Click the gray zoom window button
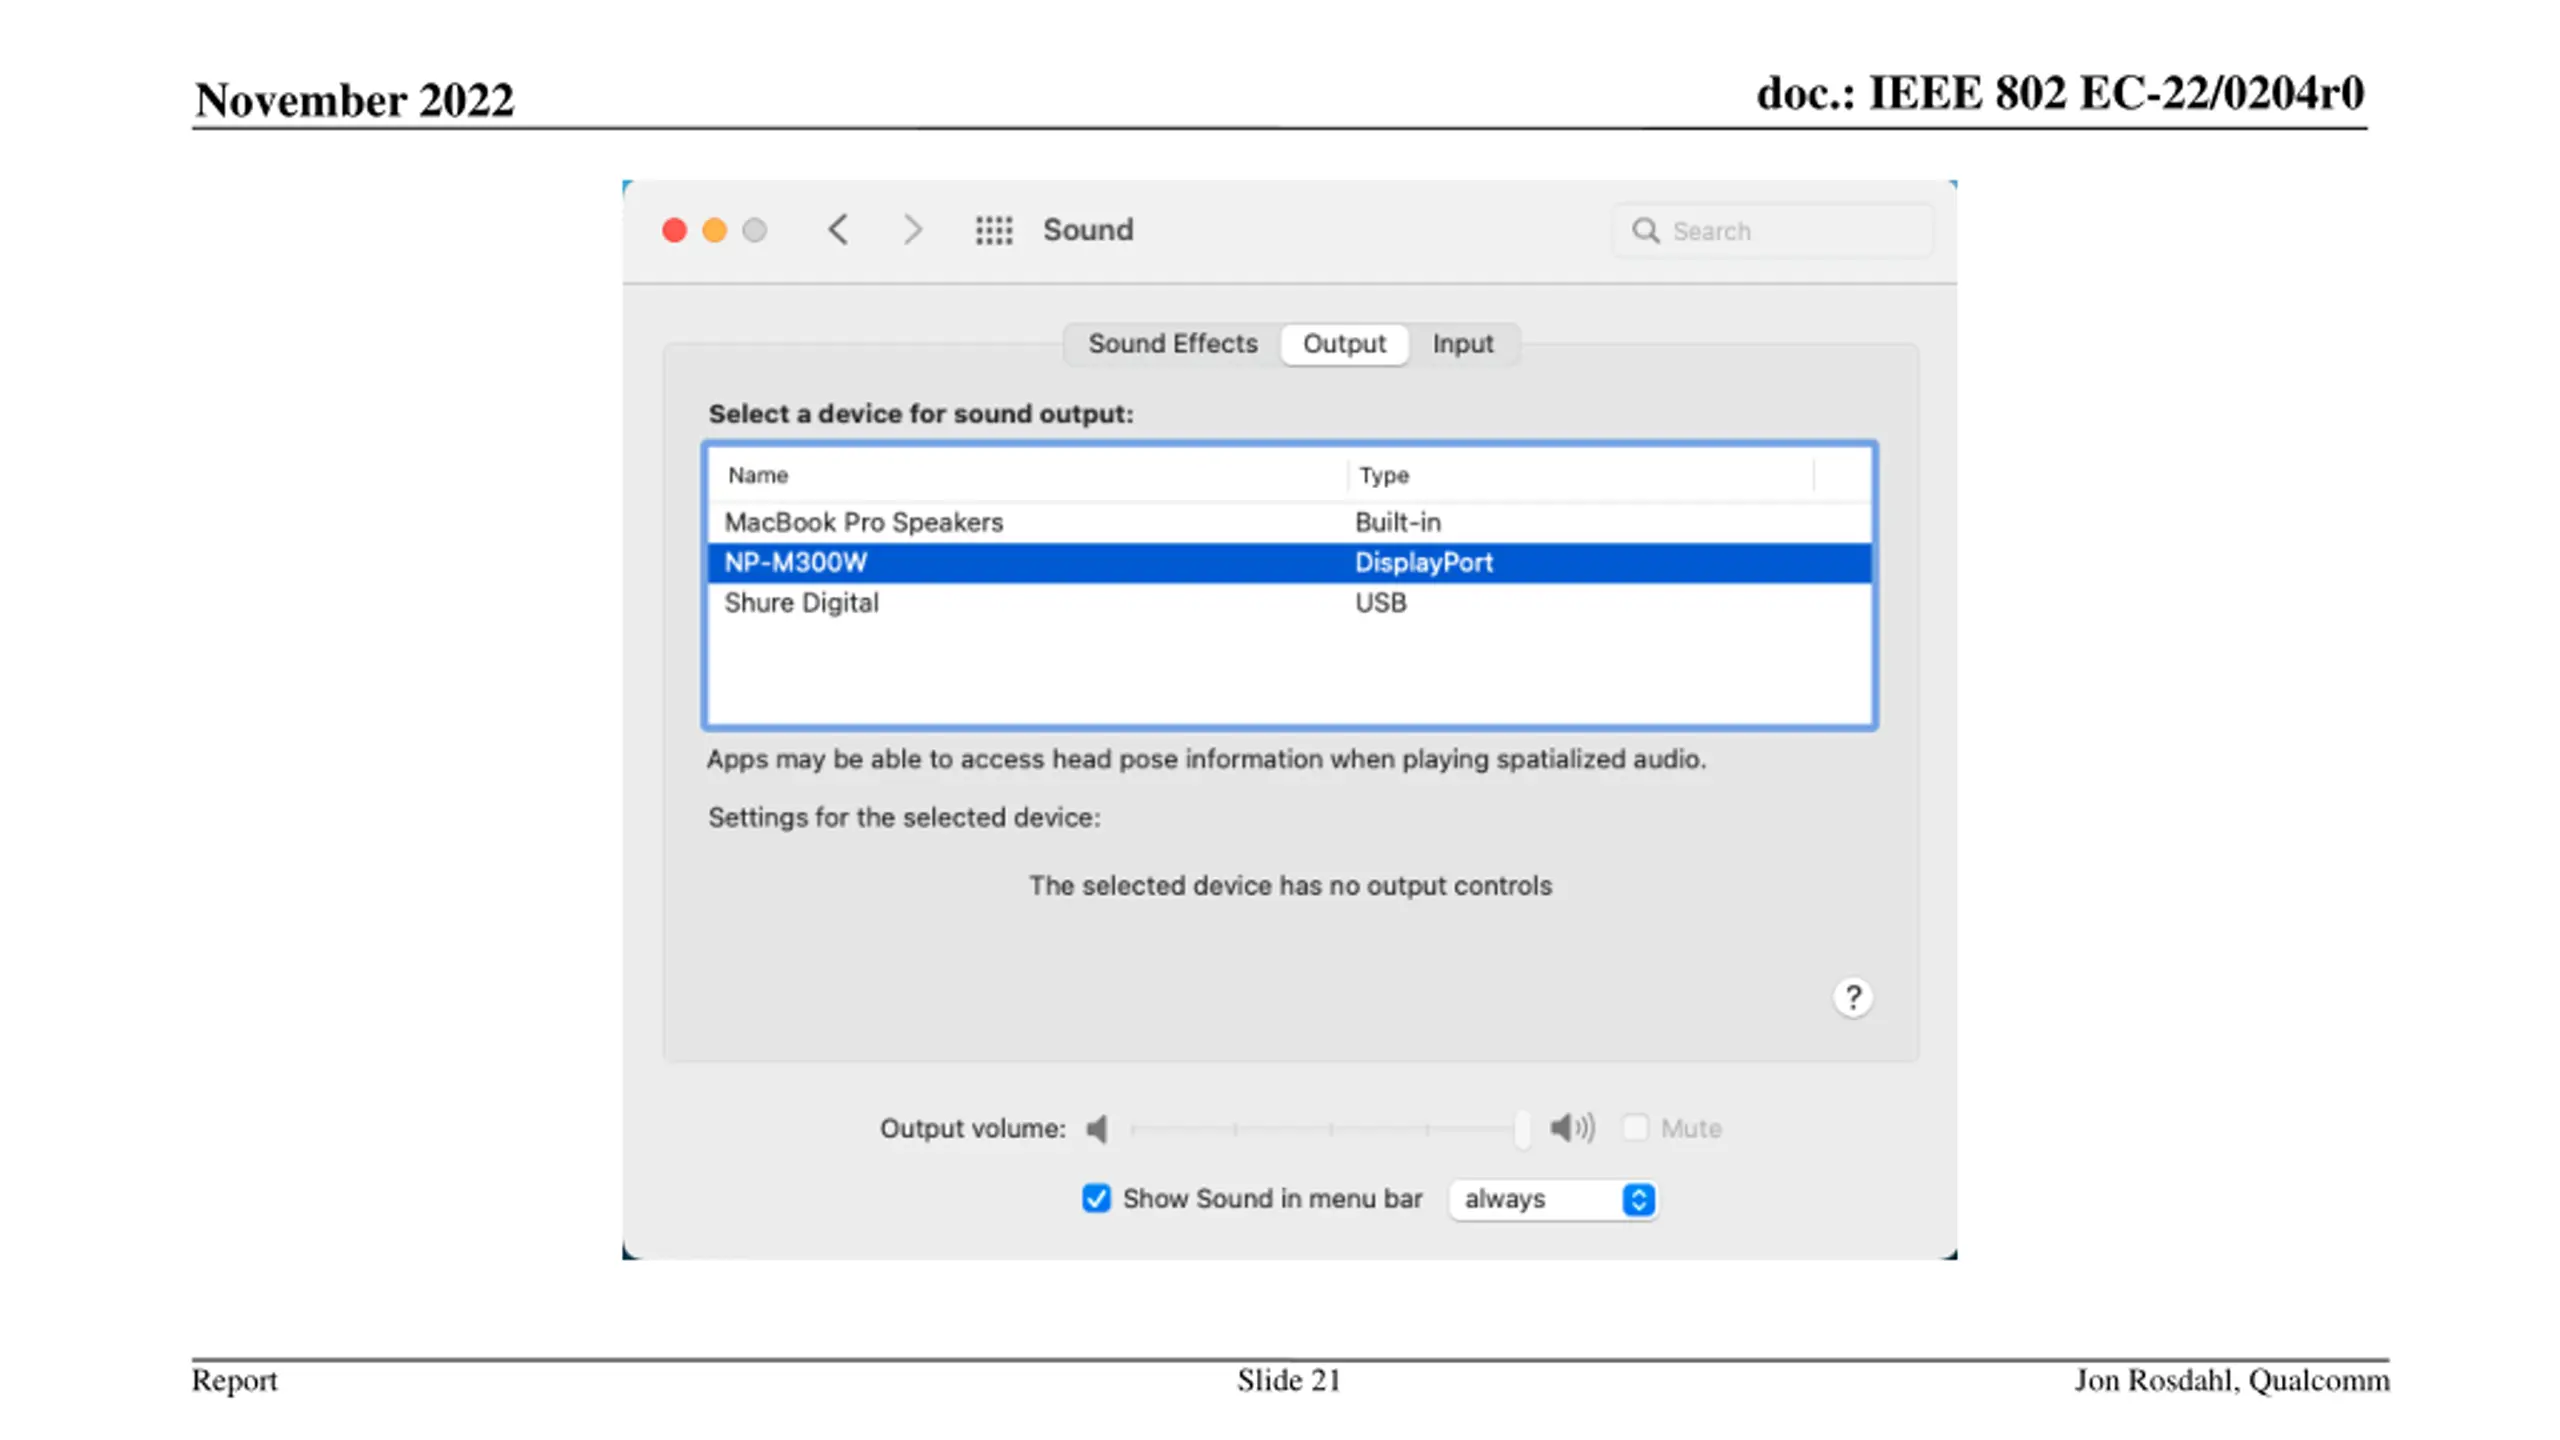This screenshot has height=1440, width=2560. click(x=754, y=231)
